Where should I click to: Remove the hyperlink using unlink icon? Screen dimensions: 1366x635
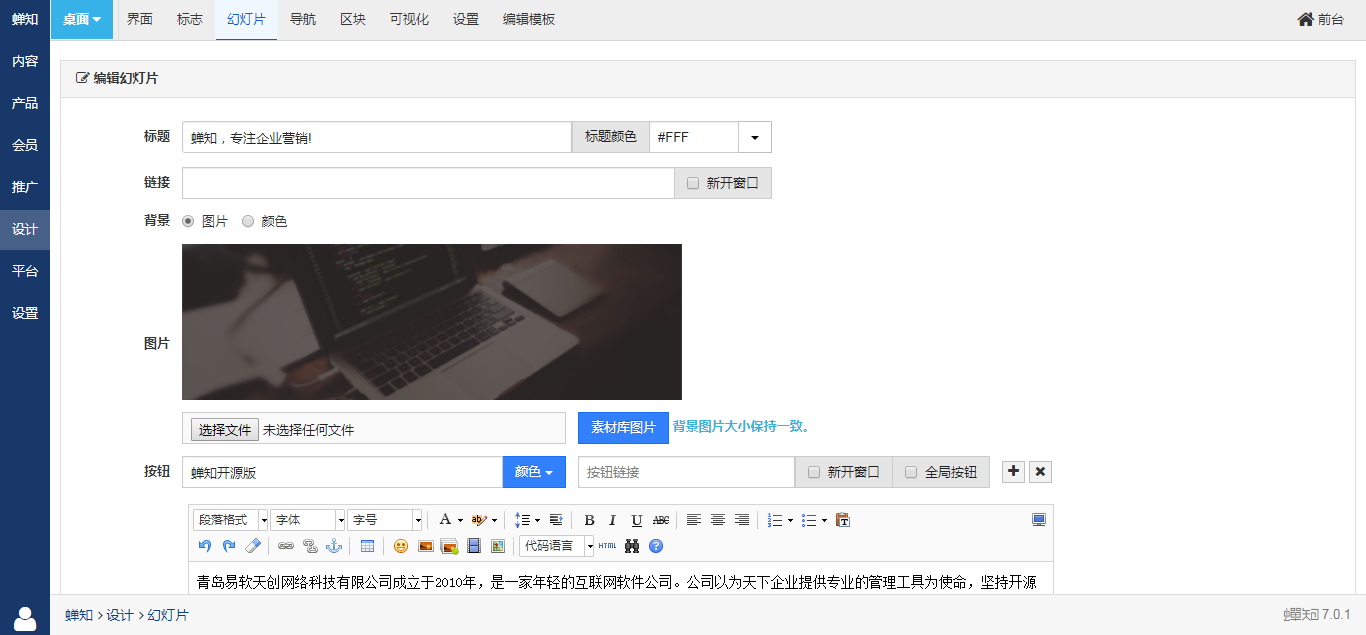(310, 546)
